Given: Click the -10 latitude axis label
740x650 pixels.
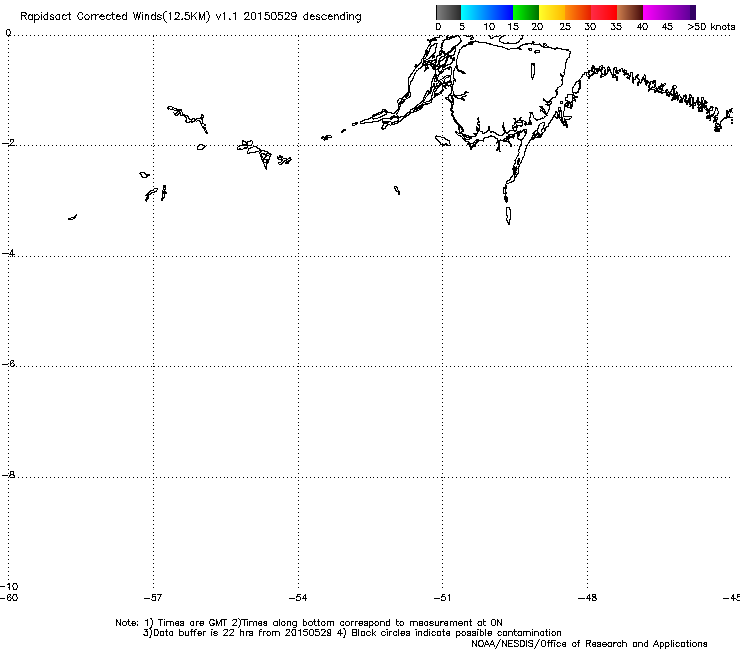Looking at the screenshot, I should (9, 587).
